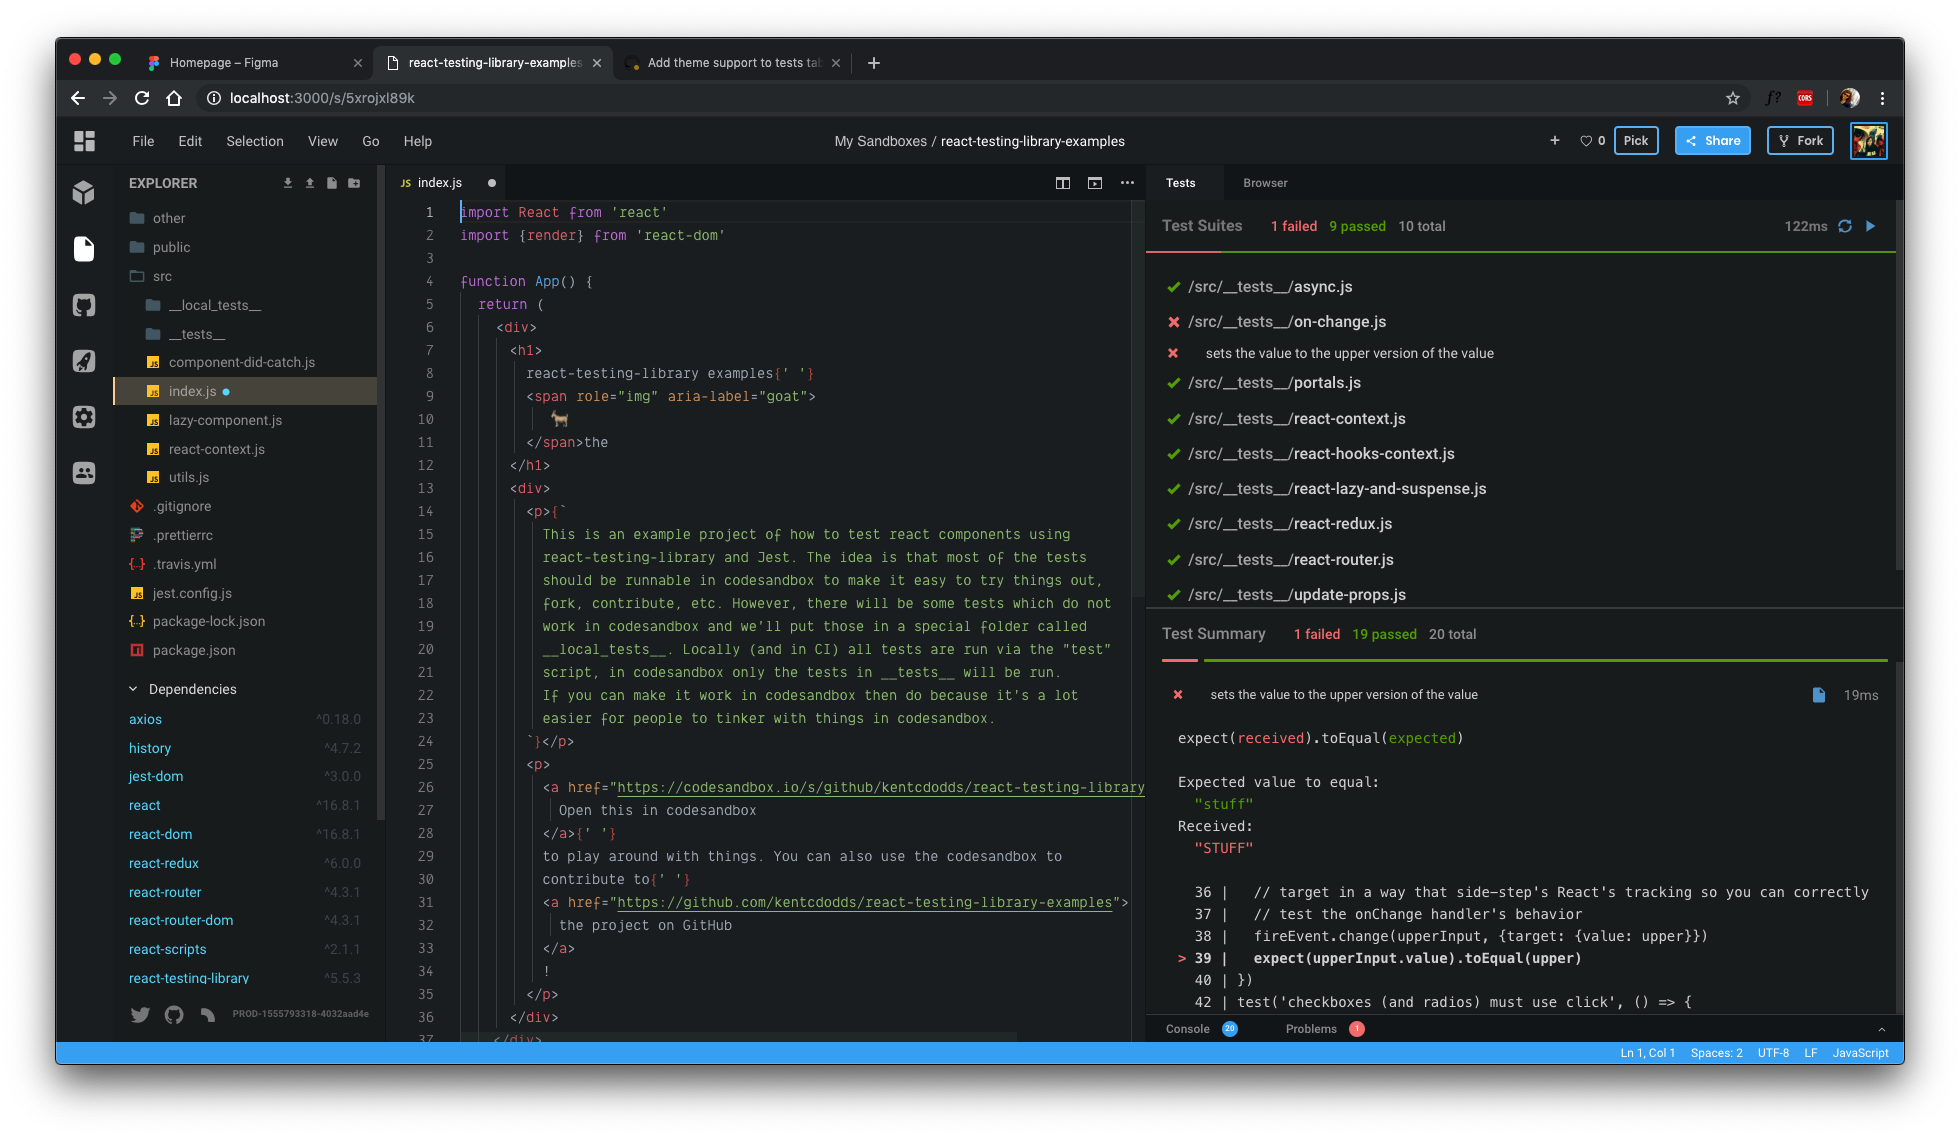Click the localhost address bar
The height and width of the screenshot is (1138, 1960).
(322, 98)
